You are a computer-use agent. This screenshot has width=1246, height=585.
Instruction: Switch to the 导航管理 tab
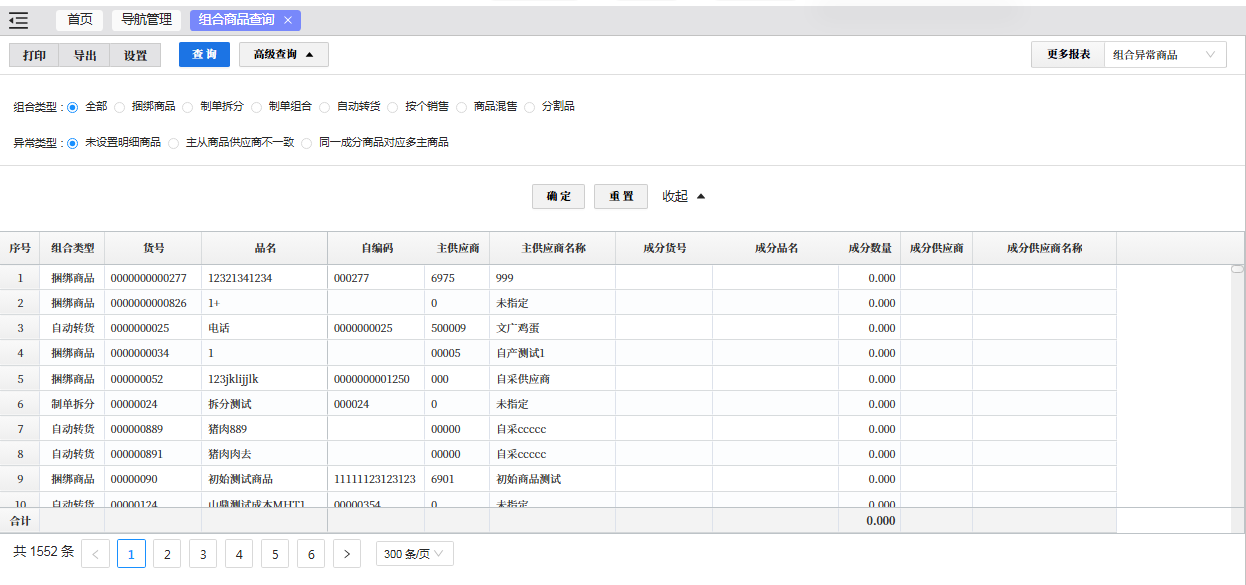point(146,20)
